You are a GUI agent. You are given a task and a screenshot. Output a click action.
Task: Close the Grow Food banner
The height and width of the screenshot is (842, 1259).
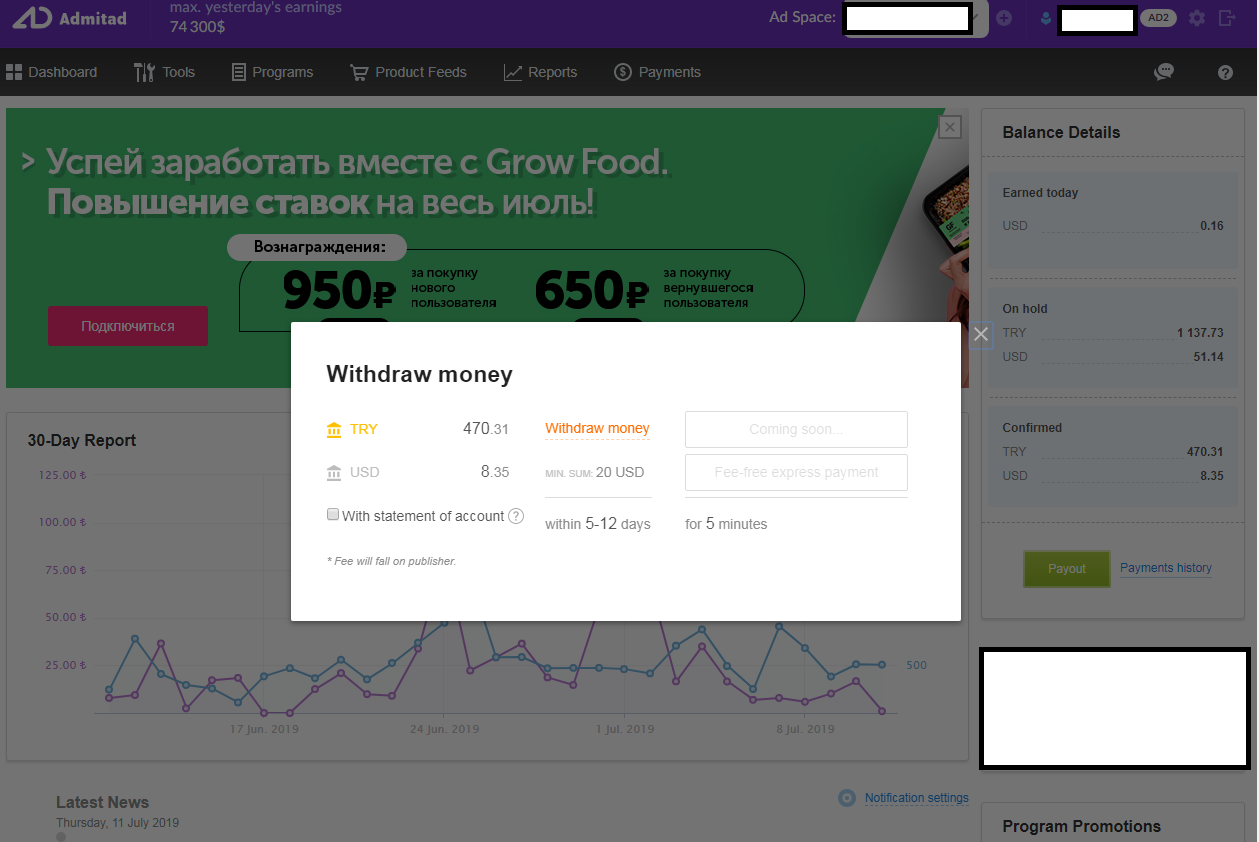click(950, 127)
